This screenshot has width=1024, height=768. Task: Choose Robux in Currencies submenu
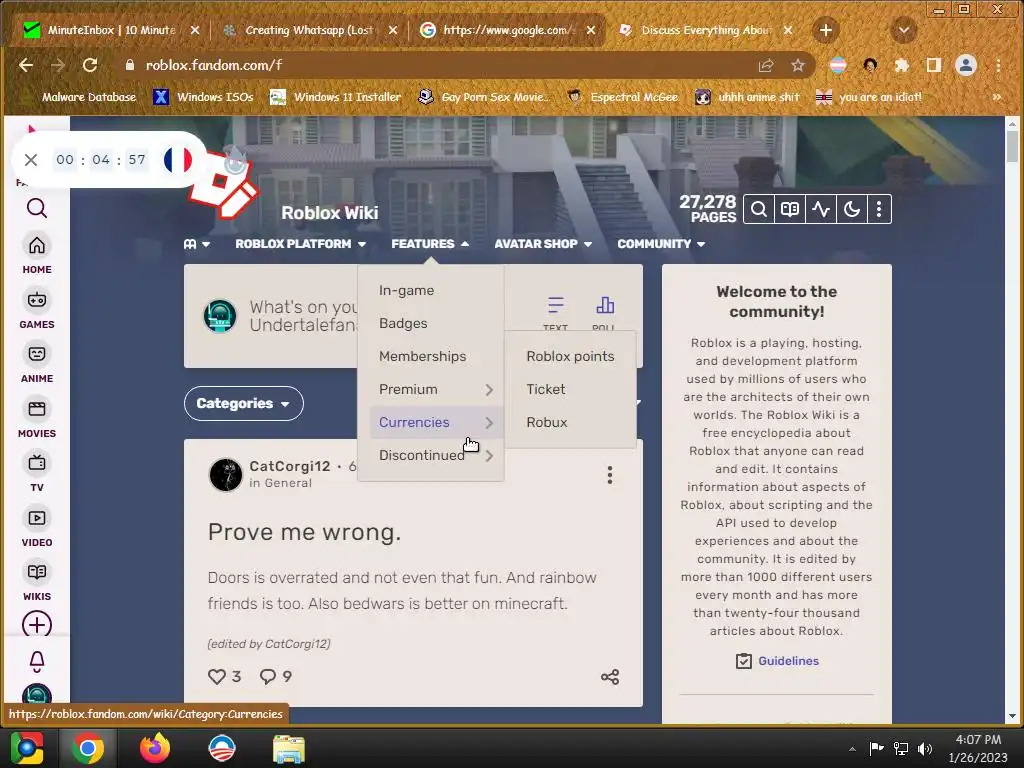(x=547, y=423)
